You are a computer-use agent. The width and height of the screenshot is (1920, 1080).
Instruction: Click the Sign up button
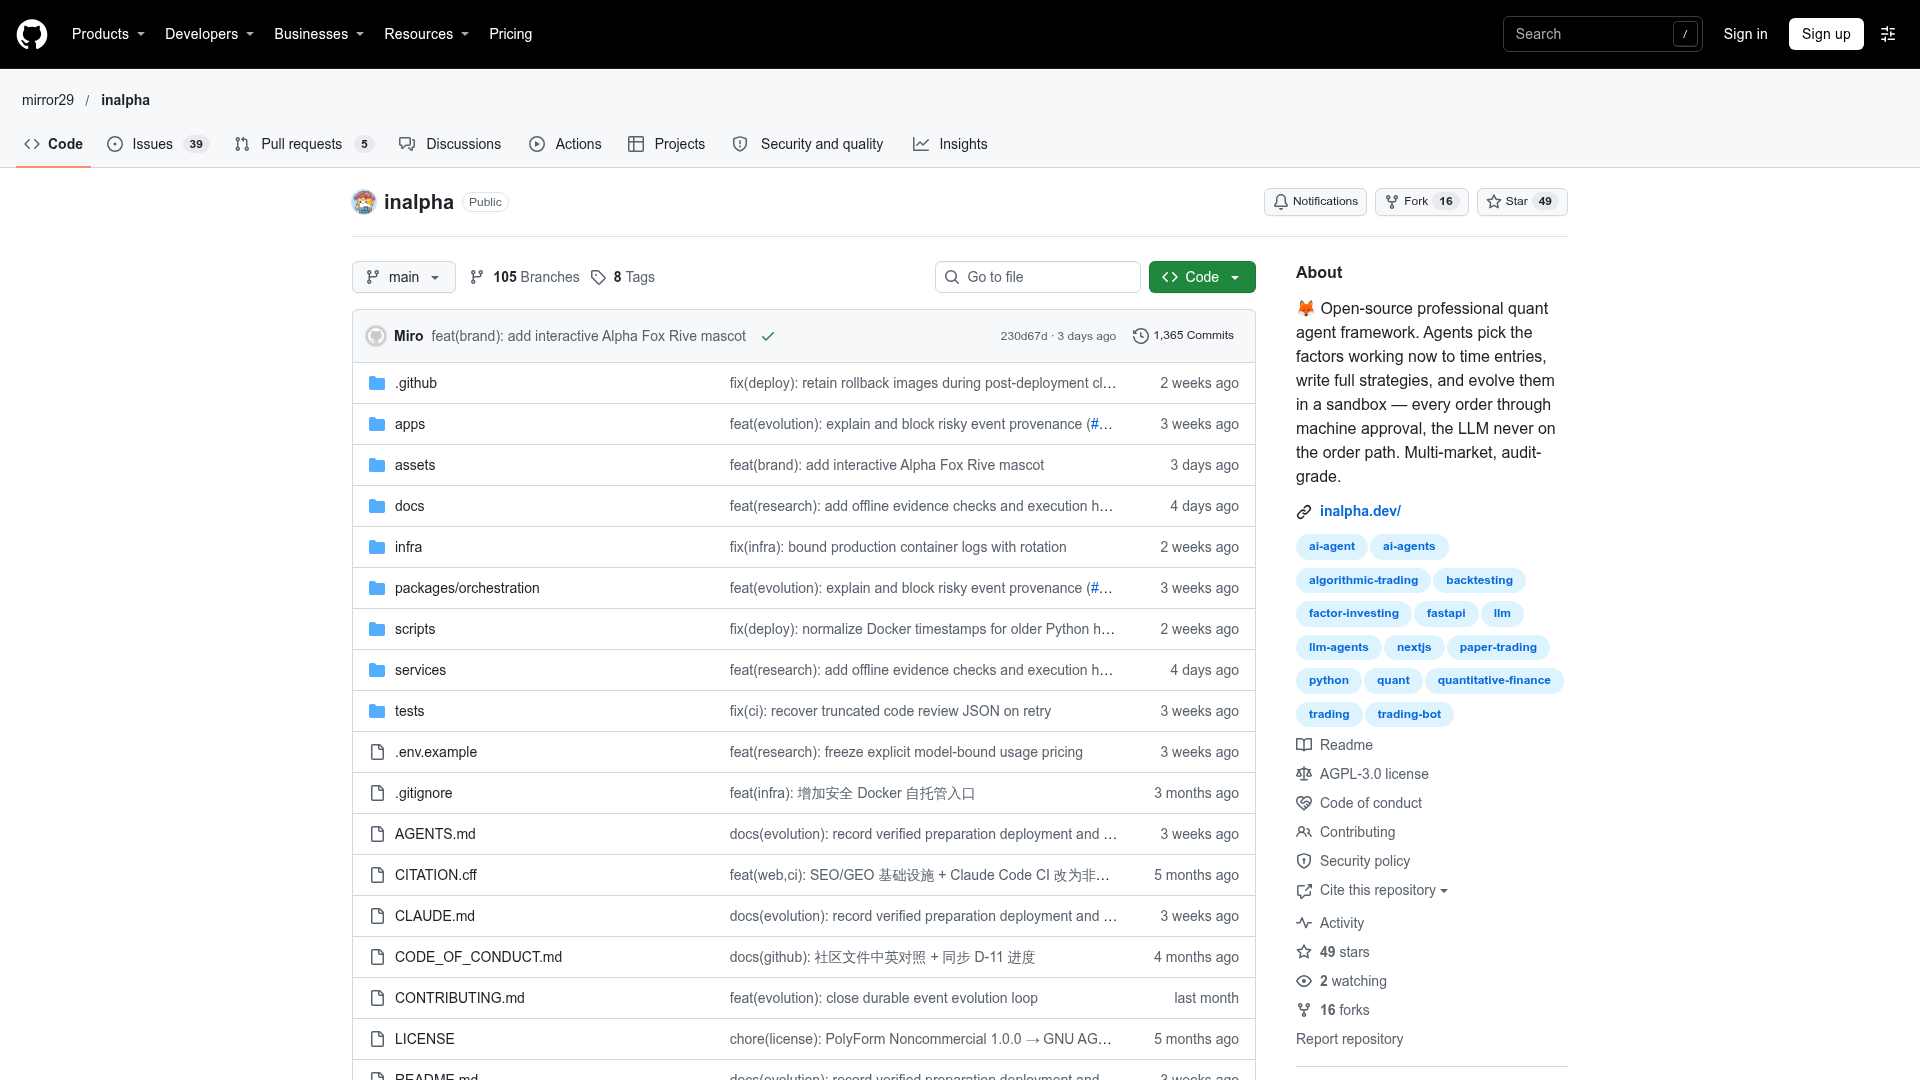[x=1826, y=34]
